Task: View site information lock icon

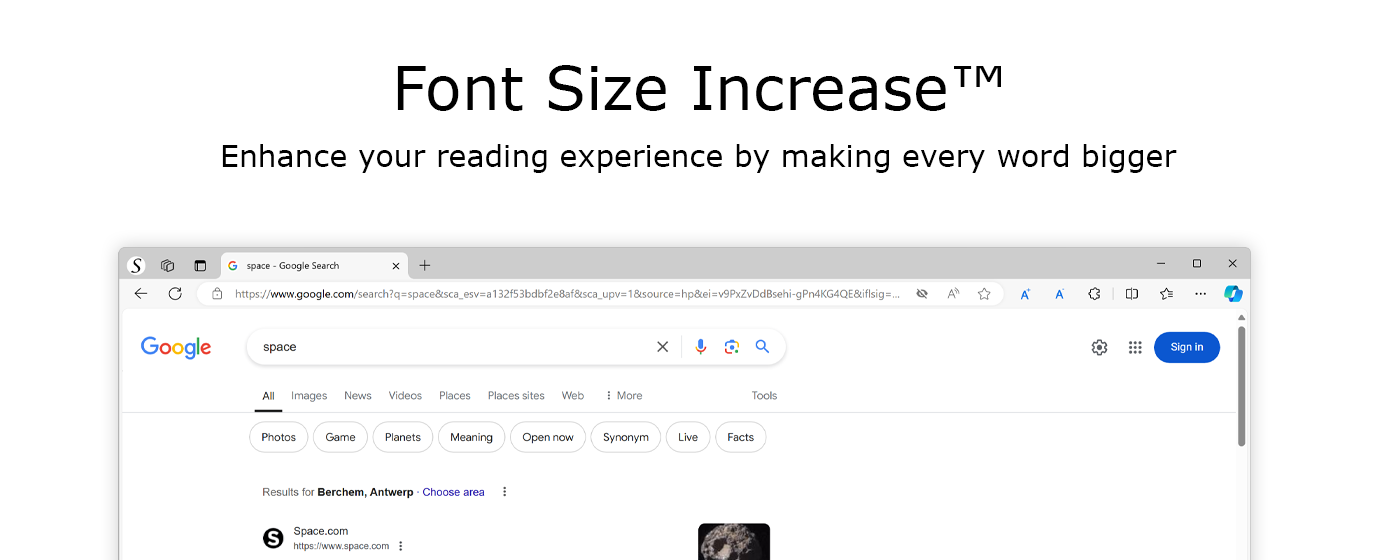Action: point(216,294)
